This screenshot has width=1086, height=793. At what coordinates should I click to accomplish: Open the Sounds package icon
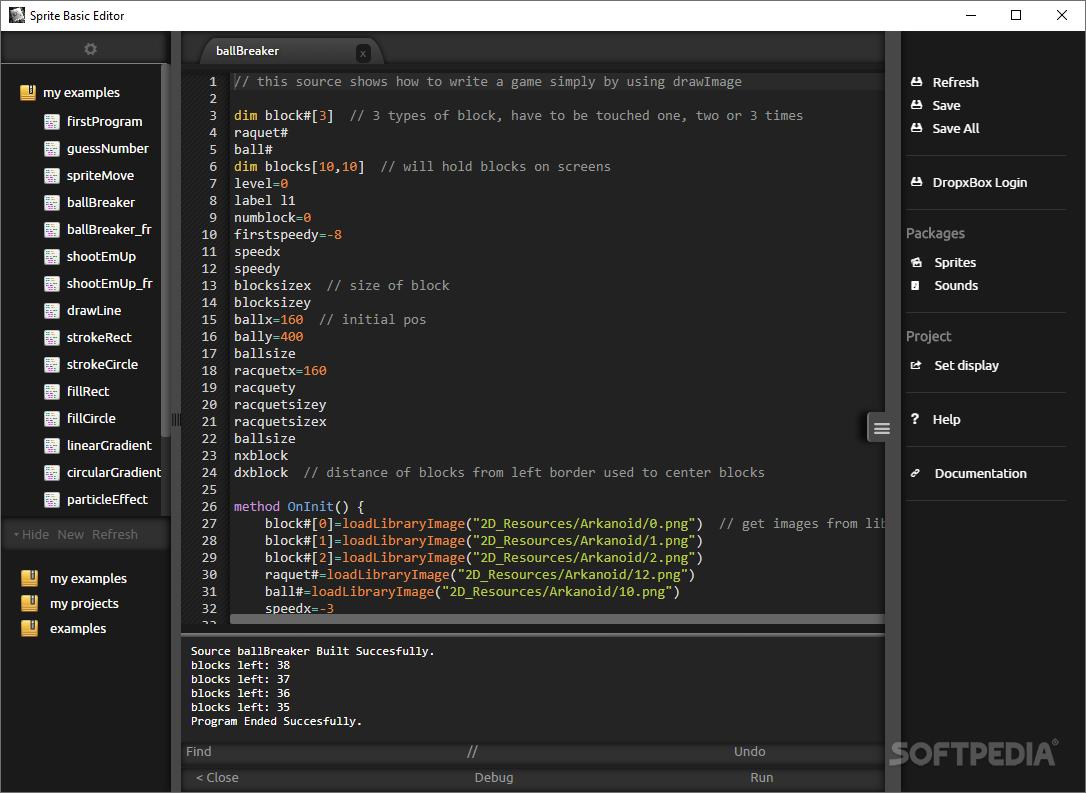915,285
